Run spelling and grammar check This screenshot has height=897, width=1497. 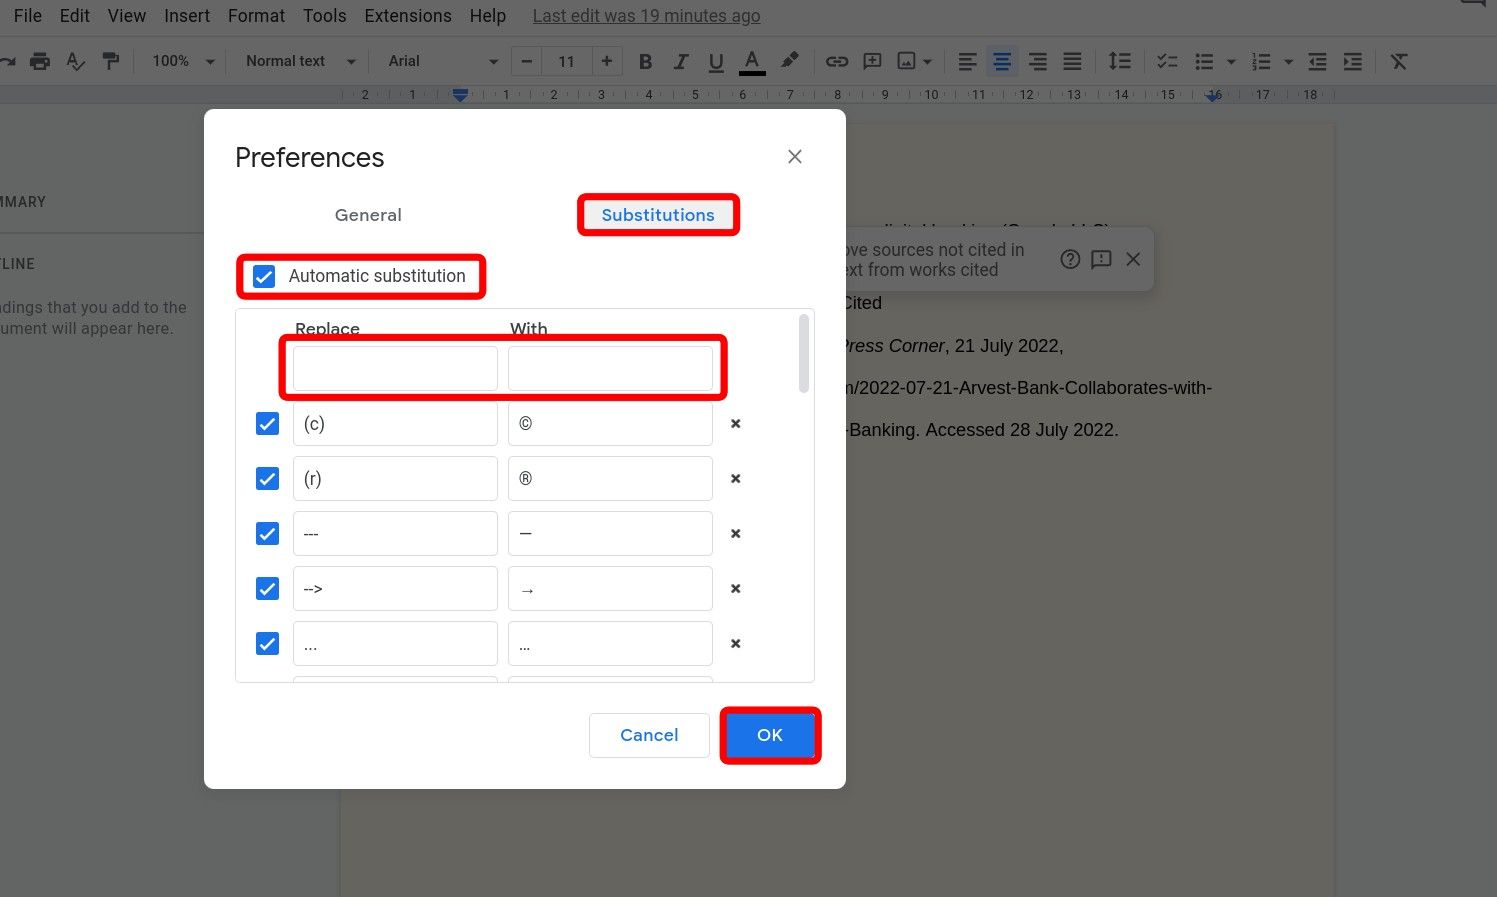76,61
